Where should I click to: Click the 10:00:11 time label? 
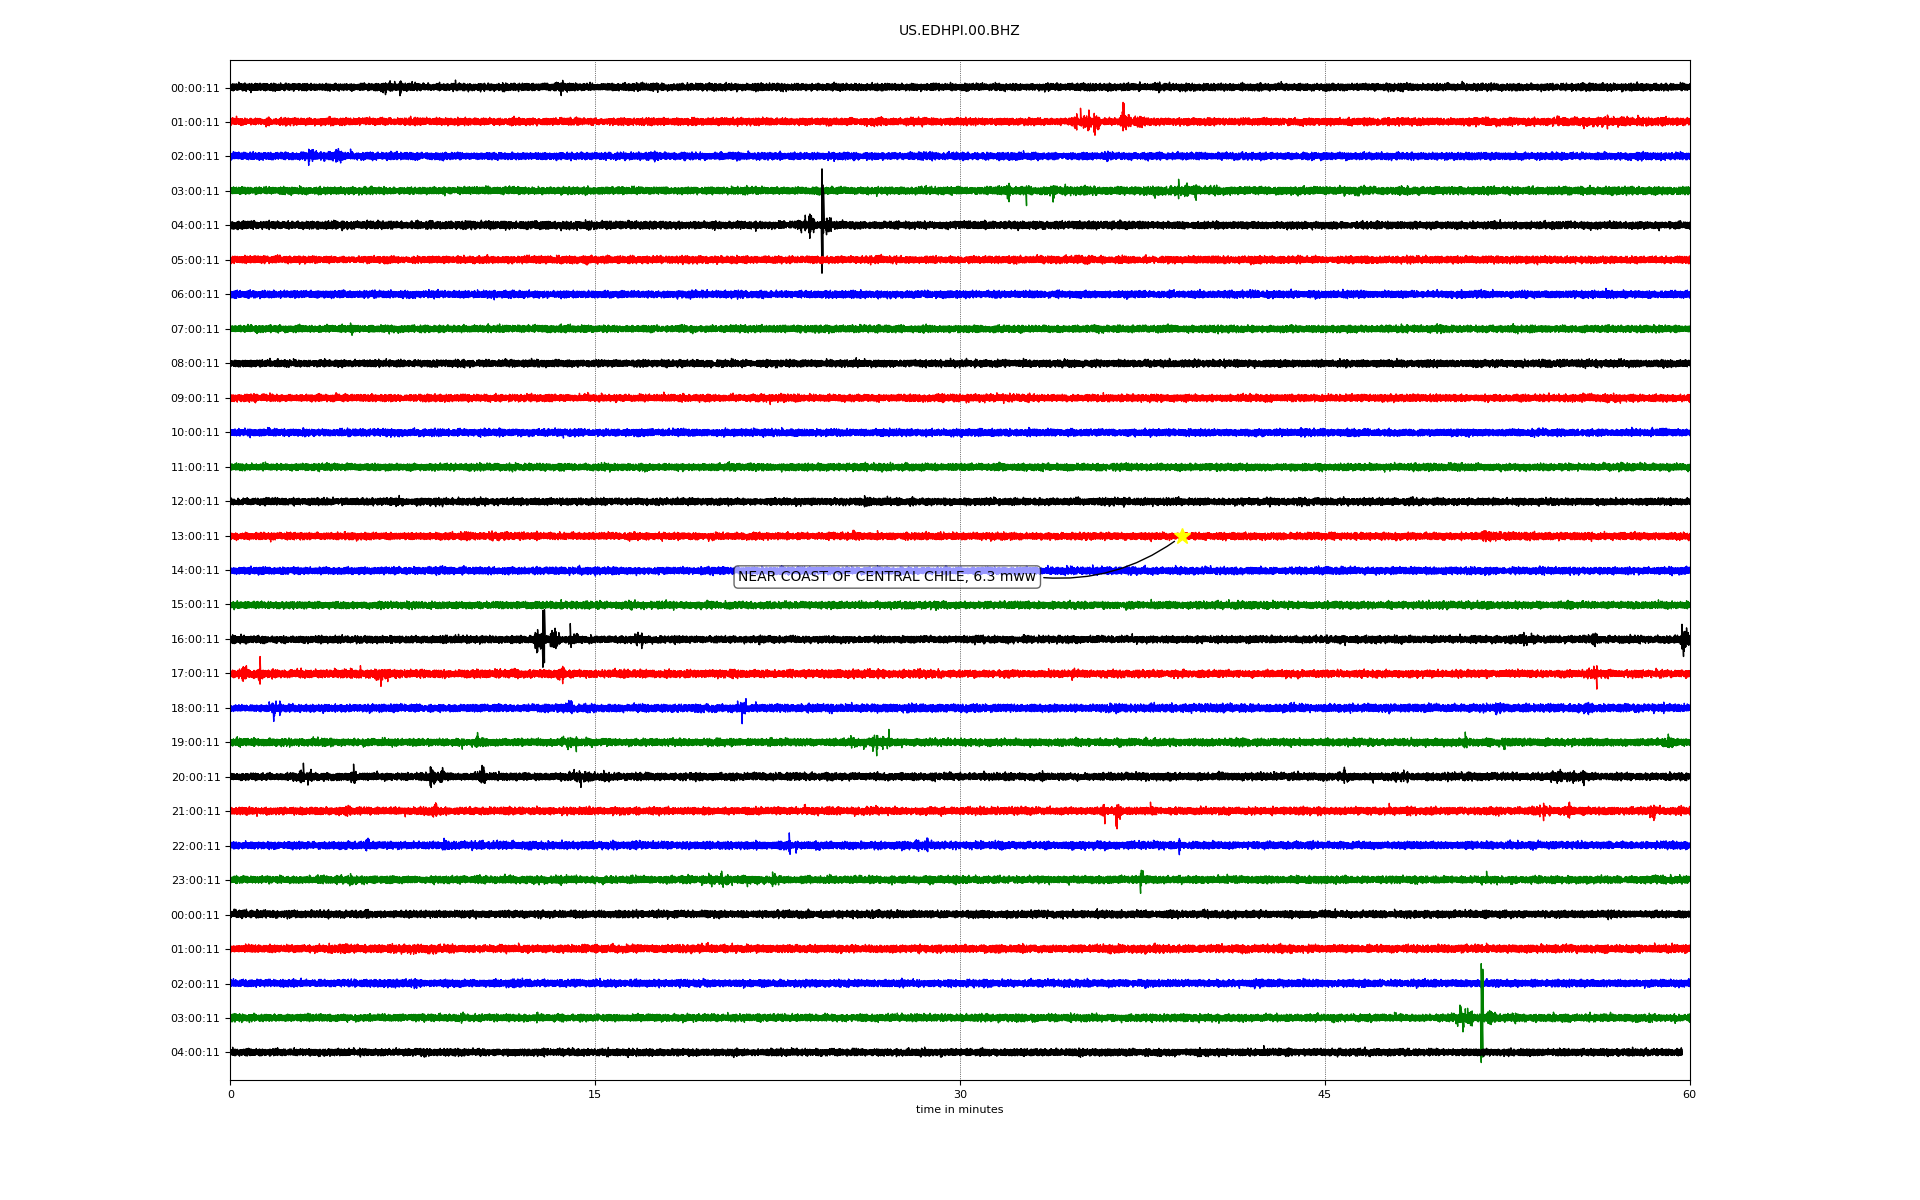[195, 433]
